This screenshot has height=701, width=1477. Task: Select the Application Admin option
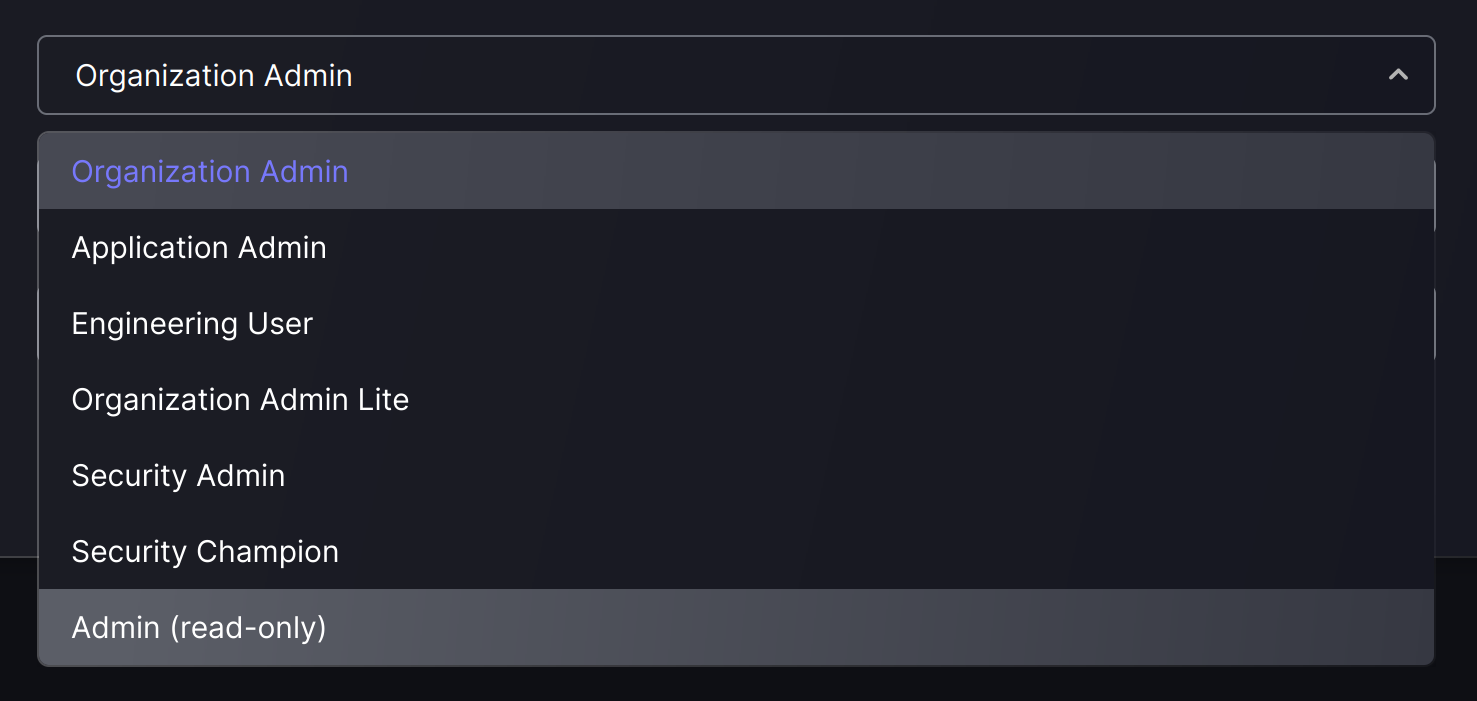pyautogui.click(x=736, y=247)
